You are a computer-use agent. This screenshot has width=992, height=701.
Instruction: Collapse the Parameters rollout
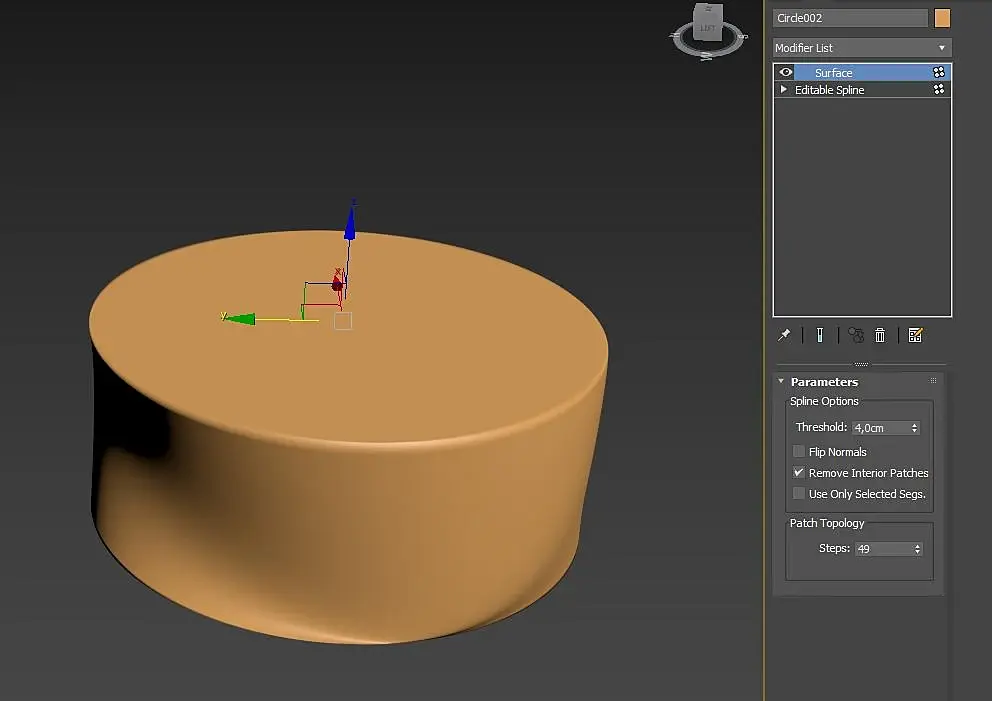781,382
